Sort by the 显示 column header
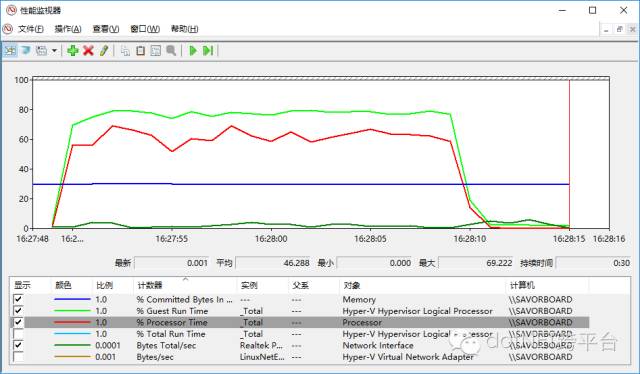Screen dimensions: 640x374 [x=31, y=285]
